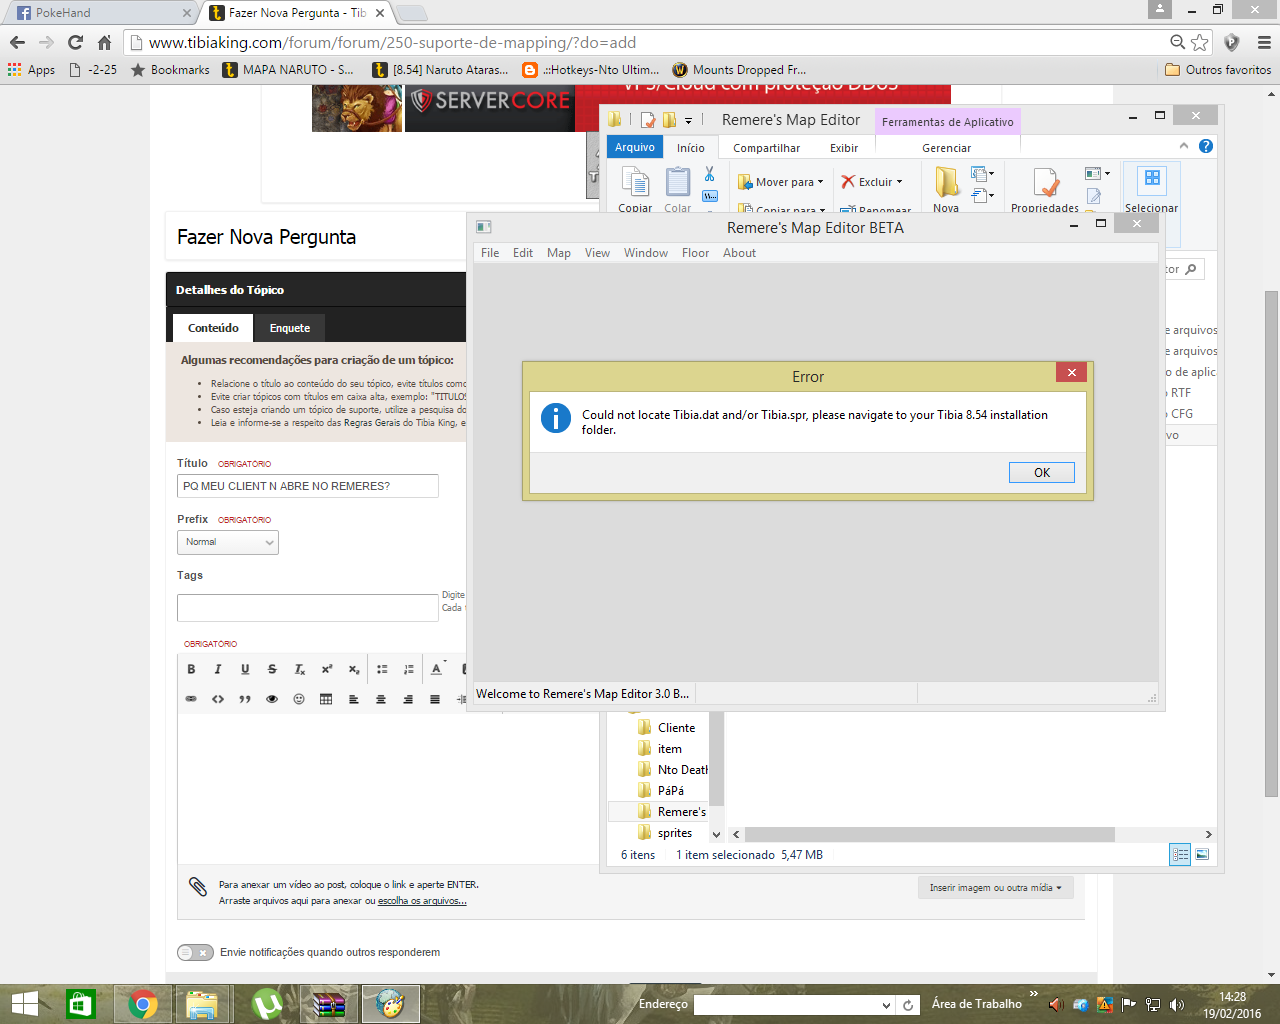Justify text in the post editor
The height and width of the screenshot is (1024, 1280).
point(435,699)
